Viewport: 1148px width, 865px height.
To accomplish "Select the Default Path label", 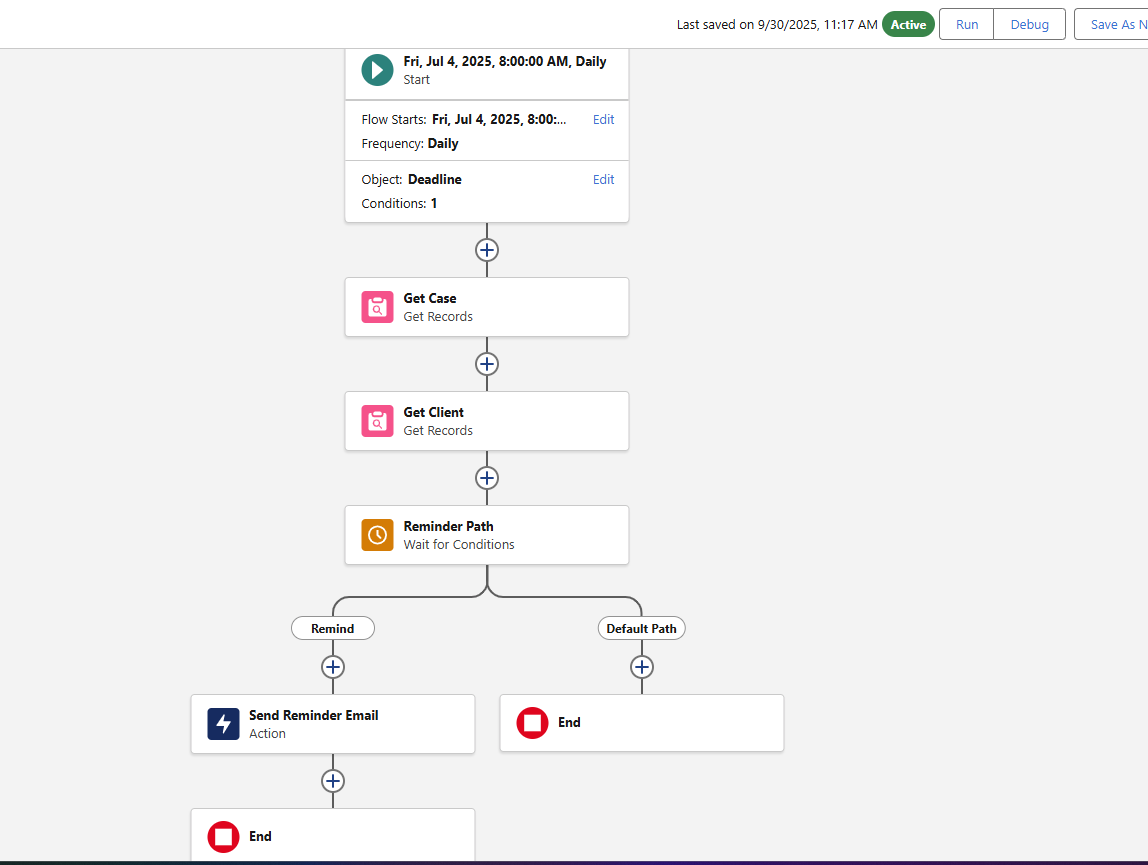I will tap(642, 629).
